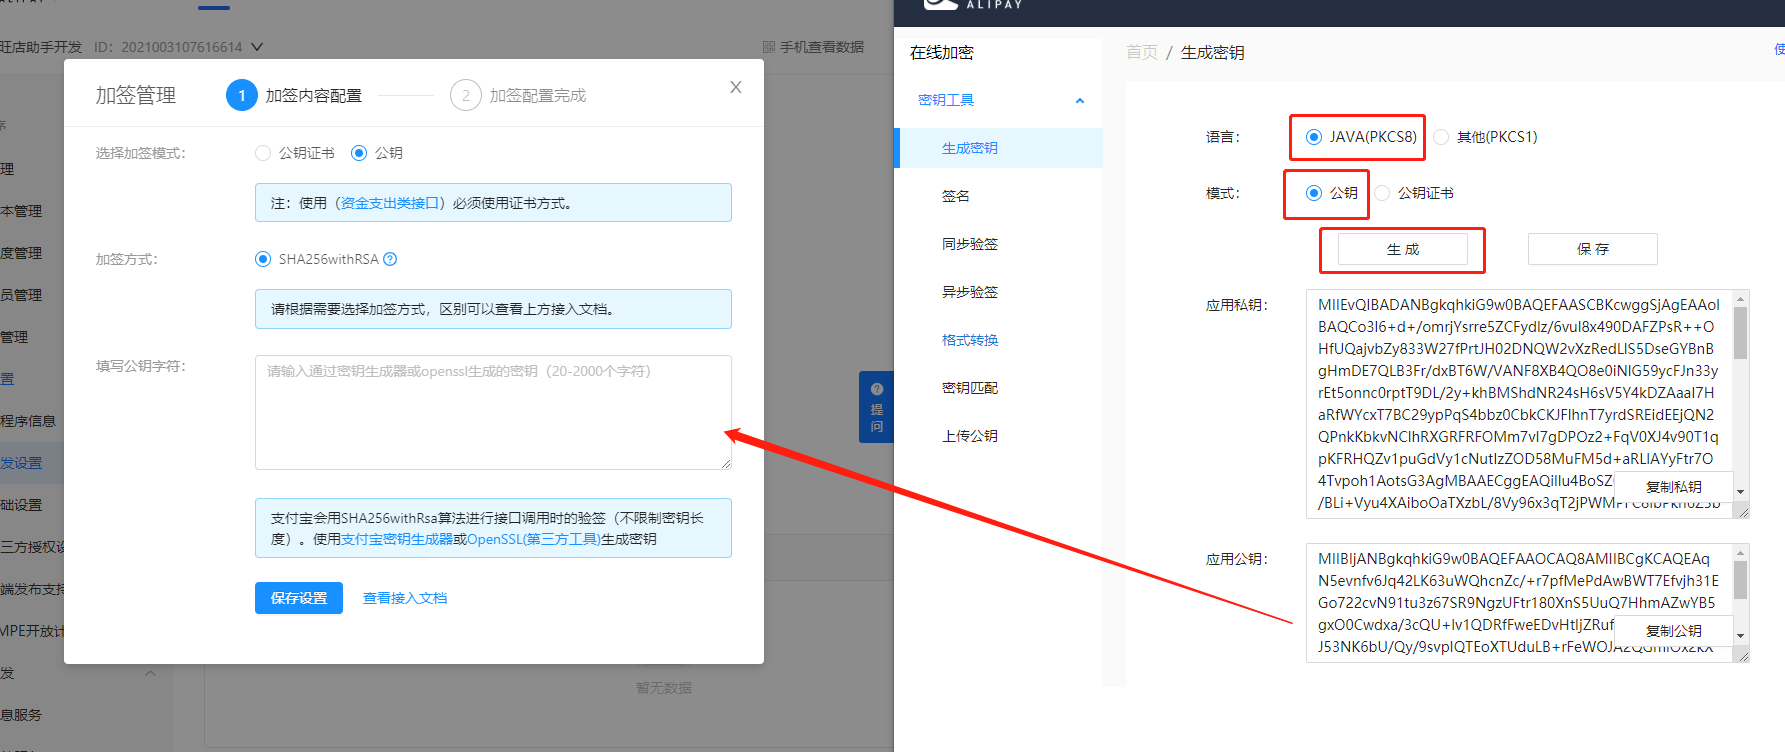Select SHA256withRSA signing method radio

pos(263,259)
